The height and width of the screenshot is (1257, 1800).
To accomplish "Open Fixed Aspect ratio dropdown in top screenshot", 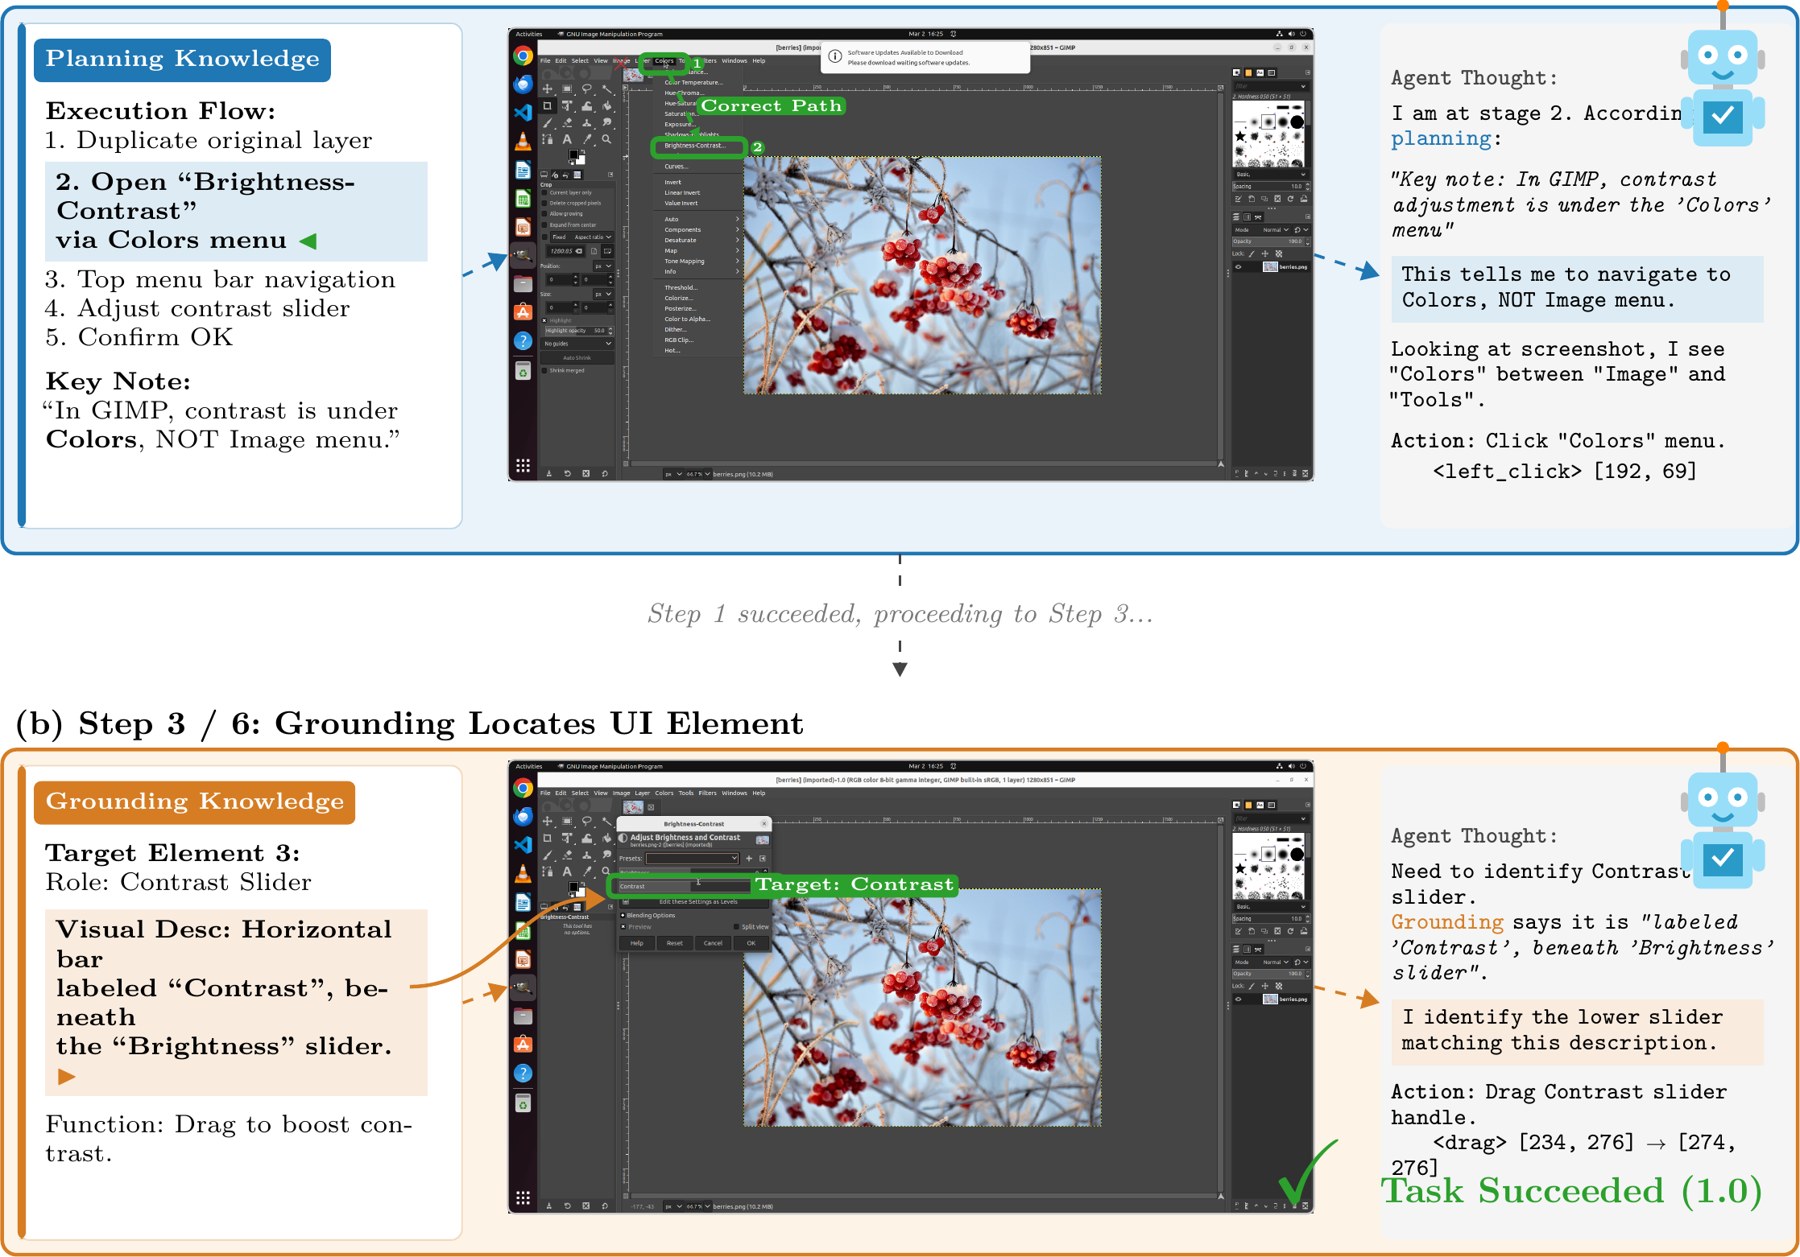I will 581,237.
